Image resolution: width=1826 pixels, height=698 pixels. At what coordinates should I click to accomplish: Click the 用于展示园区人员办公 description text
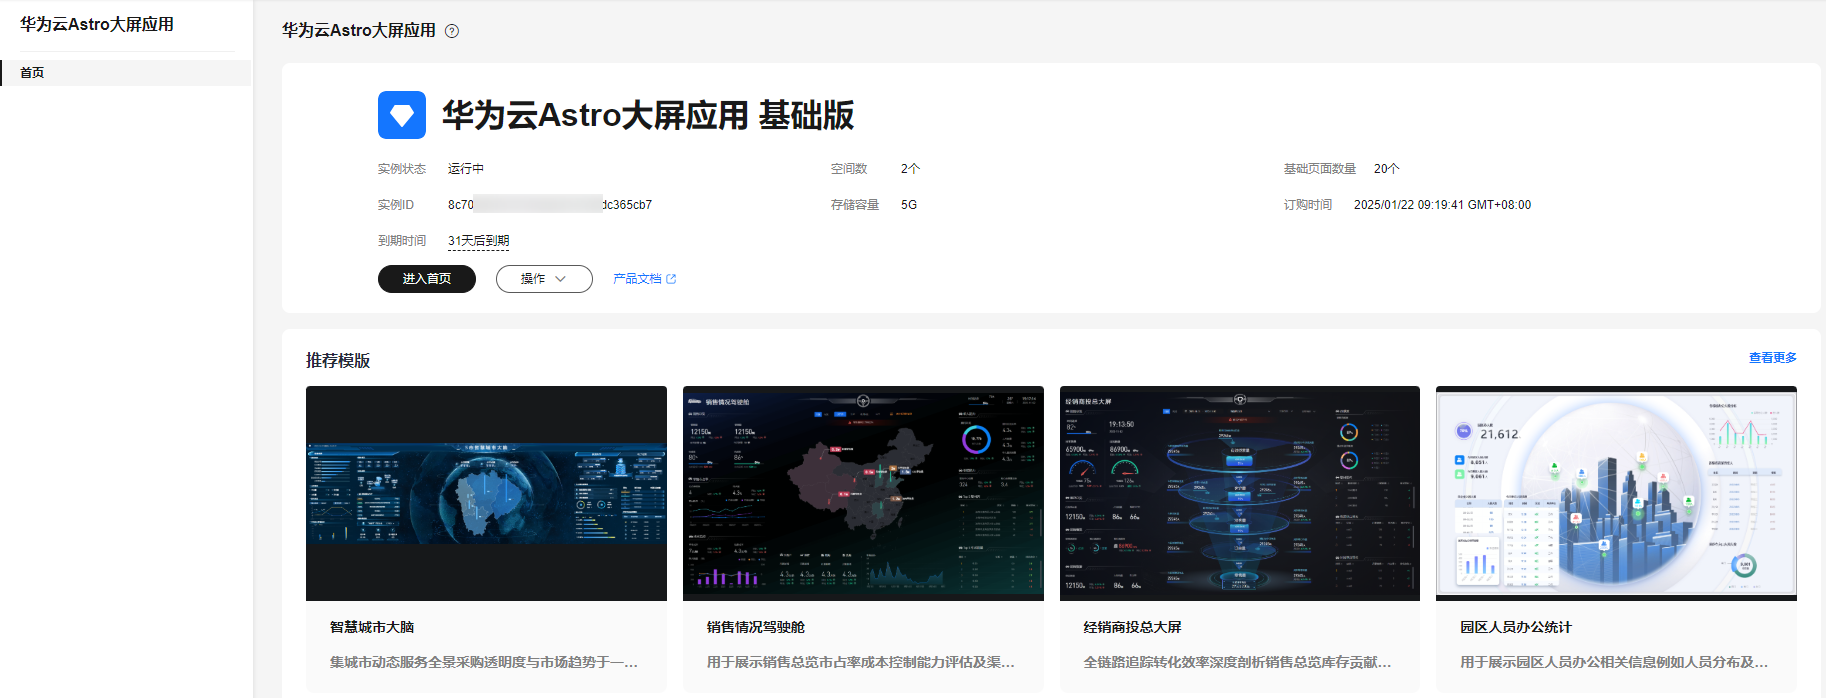(x=1614, y=662)
